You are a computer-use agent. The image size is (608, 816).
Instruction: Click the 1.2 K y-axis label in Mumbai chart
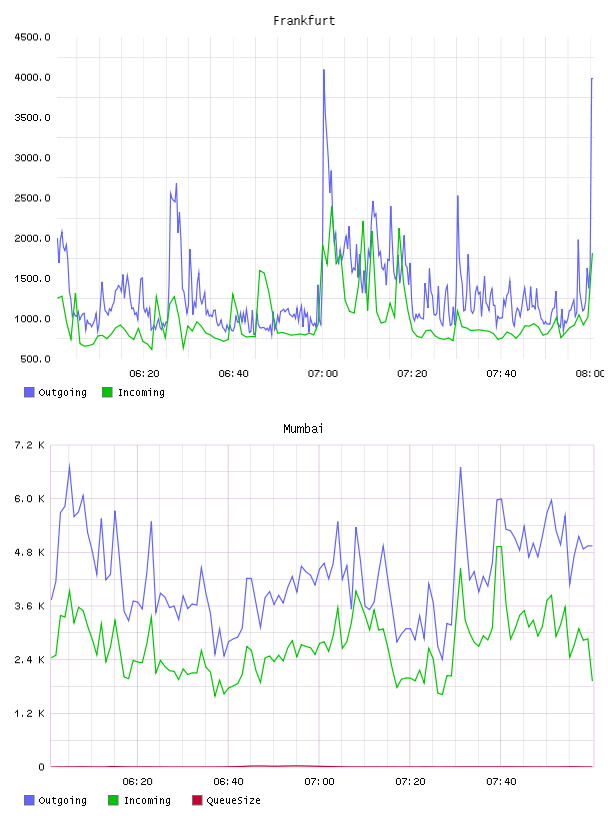point(29,713)
